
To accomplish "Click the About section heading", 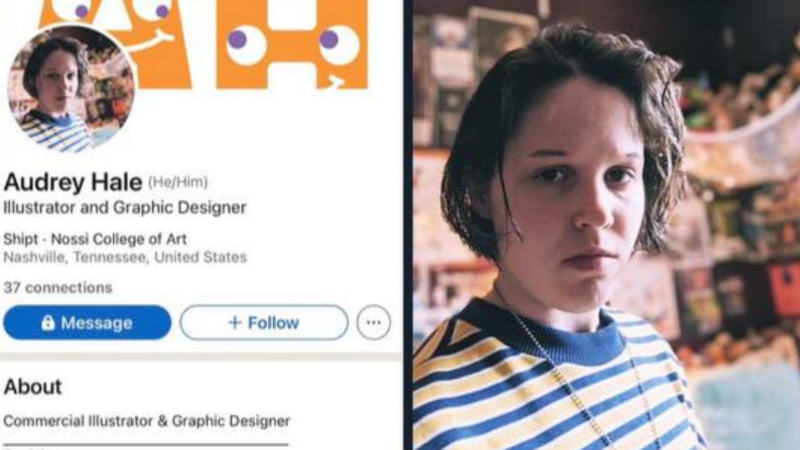I will pos(33,387).
